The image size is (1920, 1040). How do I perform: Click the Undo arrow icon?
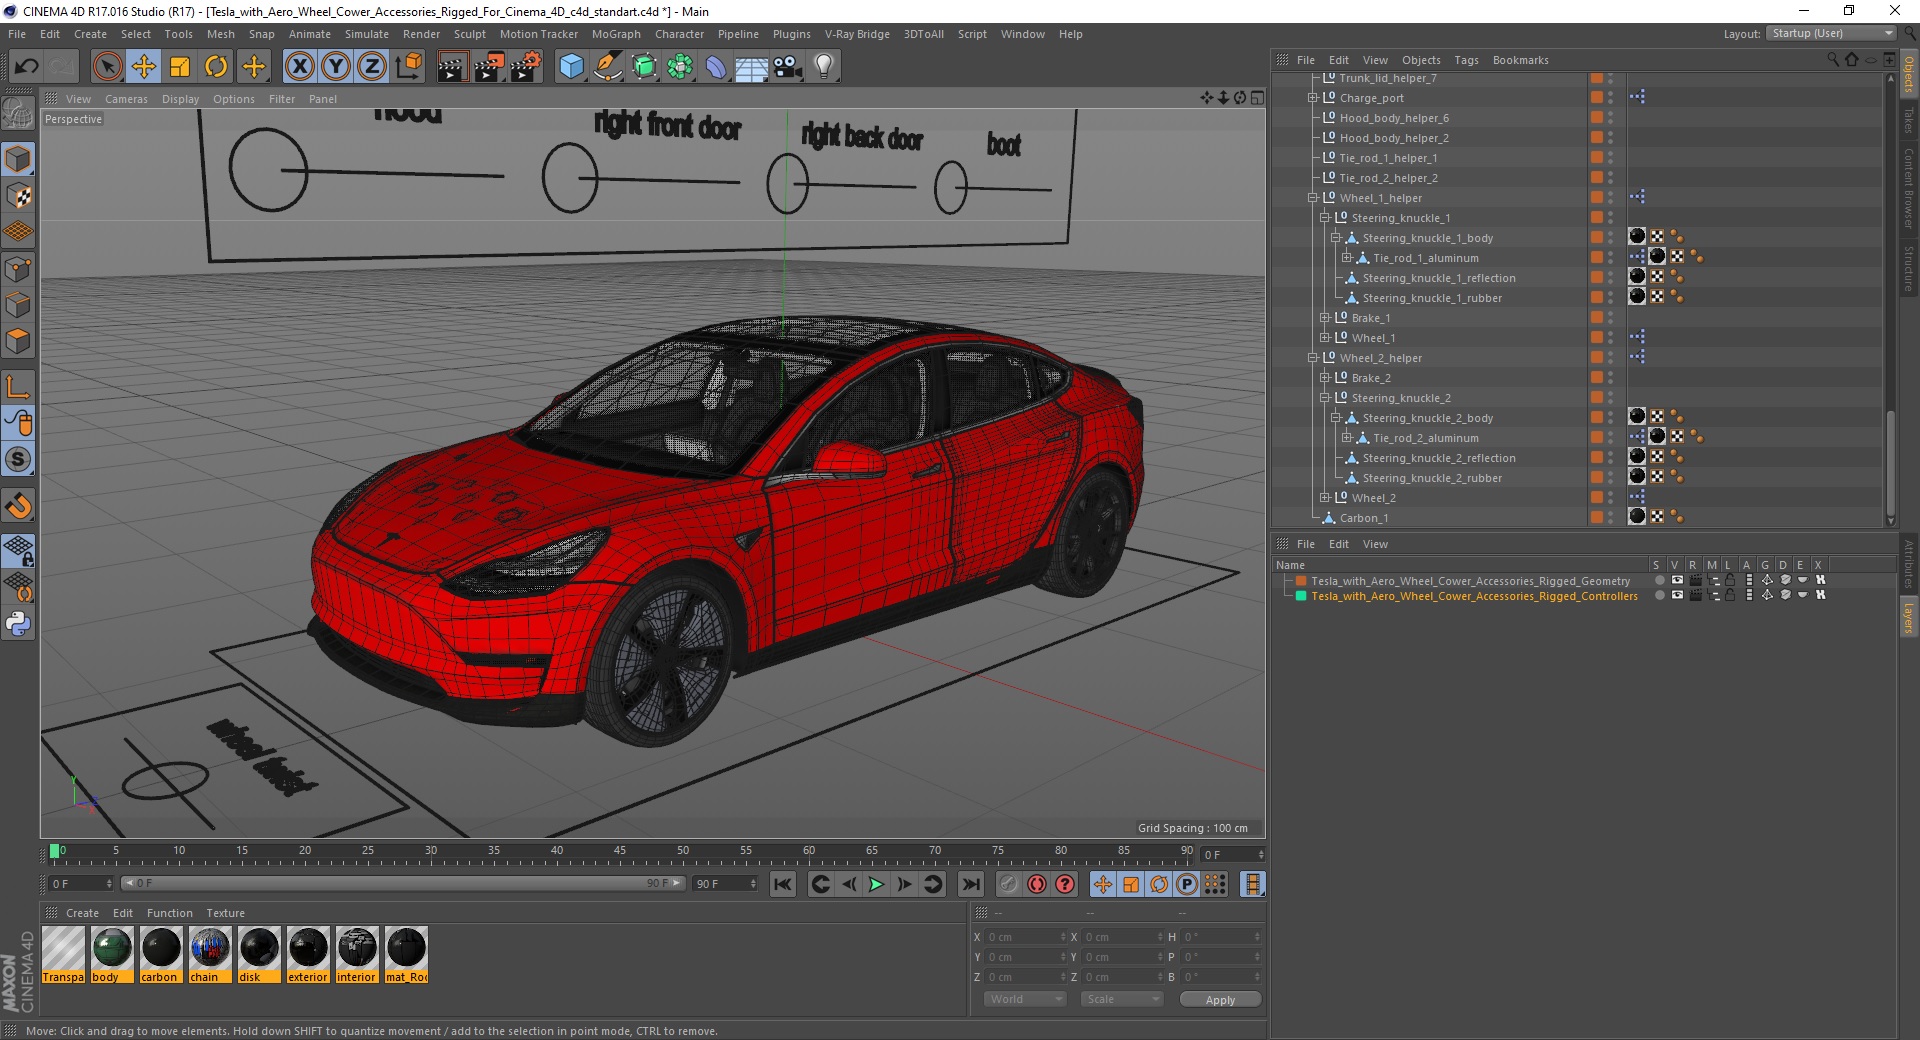[x=27, y=67]
